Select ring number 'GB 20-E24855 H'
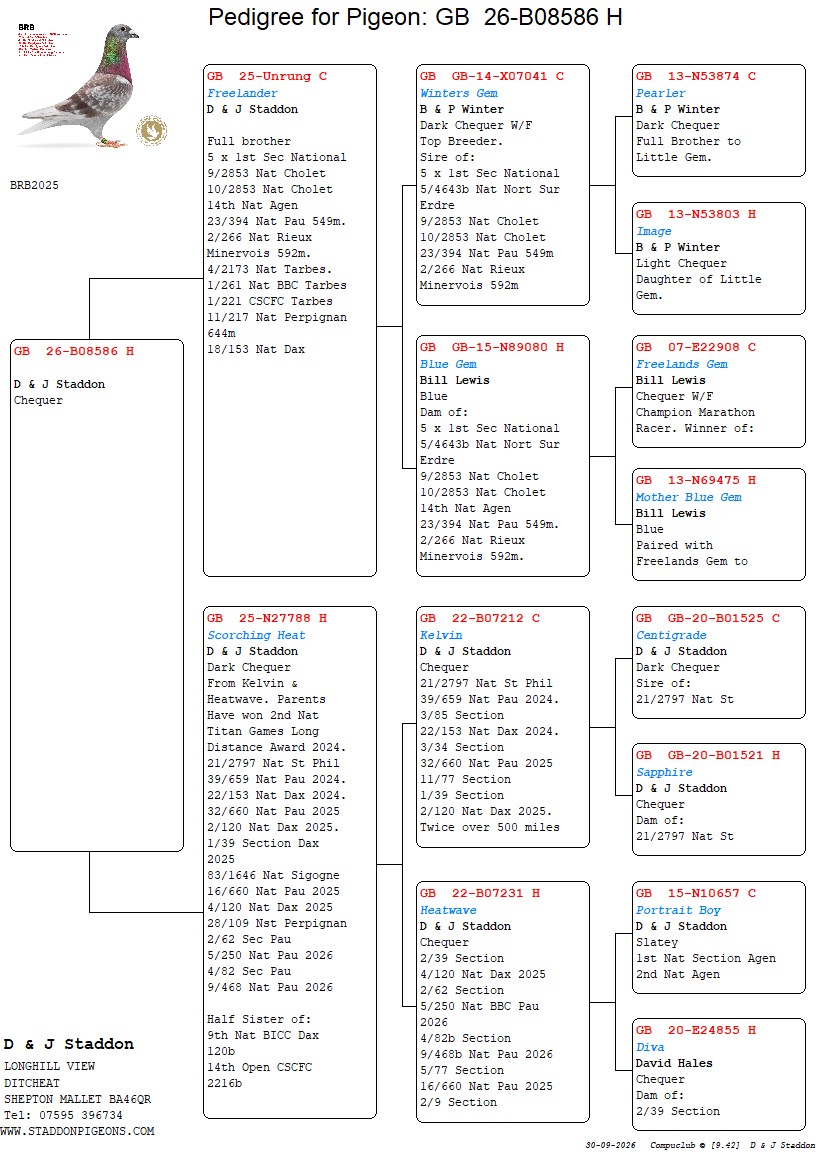 696,1030
